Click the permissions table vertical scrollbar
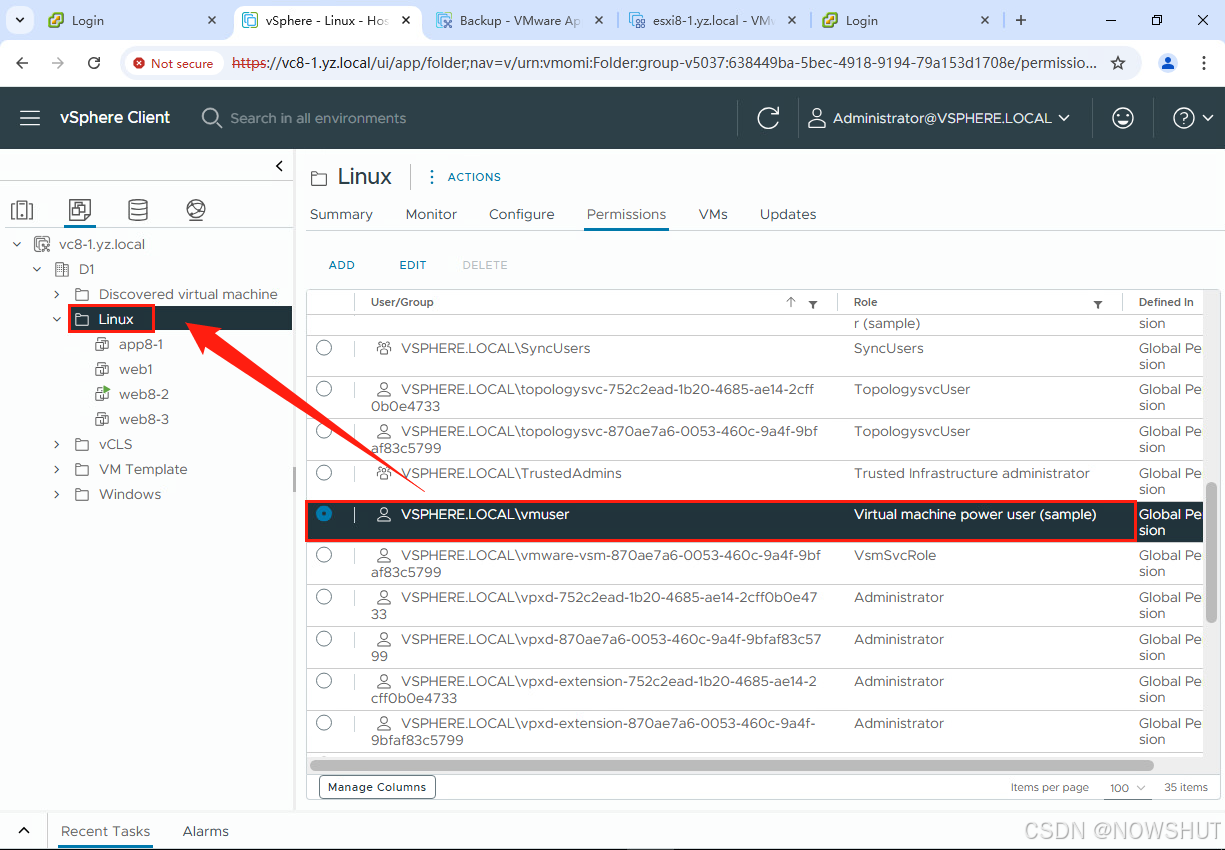 (x=1212, y=552)
